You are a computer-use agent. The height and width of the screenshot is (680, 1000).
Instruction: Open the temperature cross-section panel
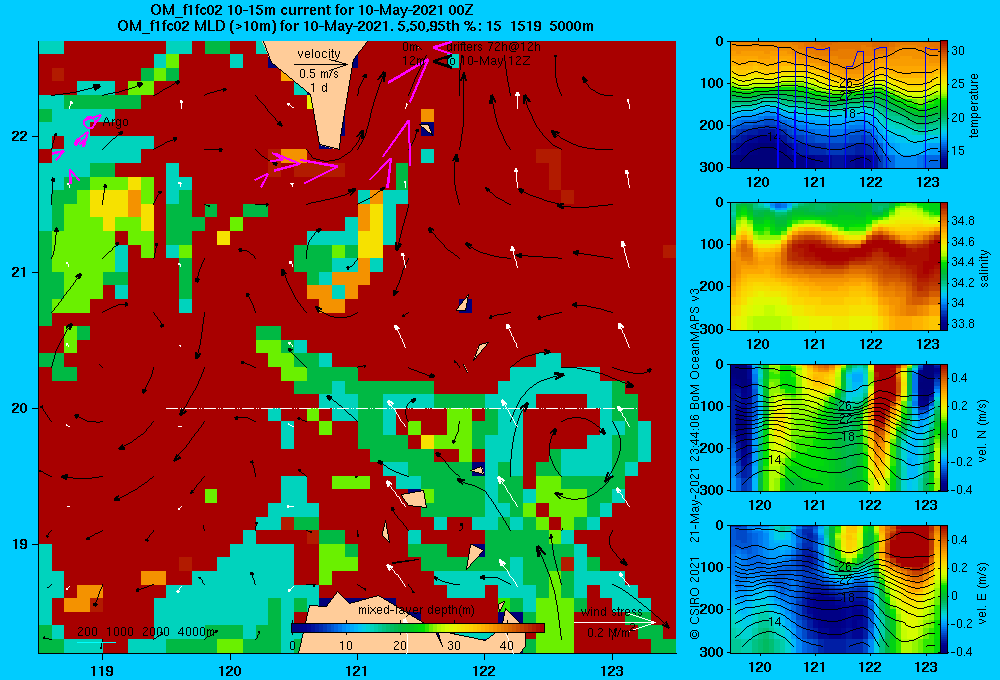coord(834,105)
